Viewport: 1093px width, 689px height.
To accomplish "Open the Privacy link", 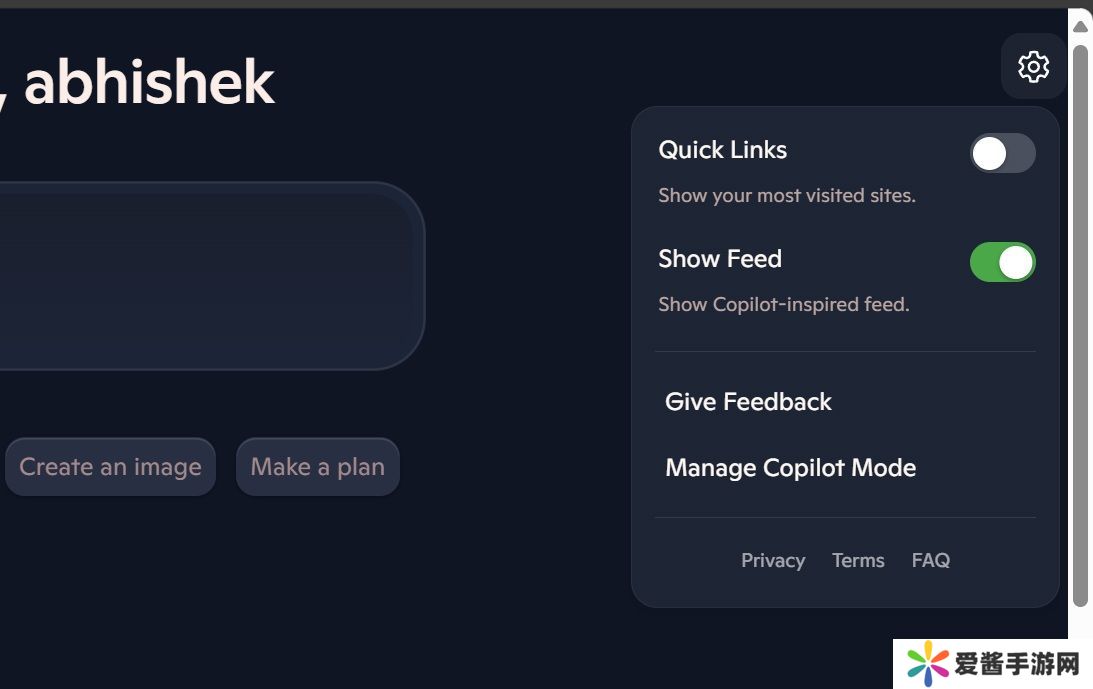I will (772, 561).
